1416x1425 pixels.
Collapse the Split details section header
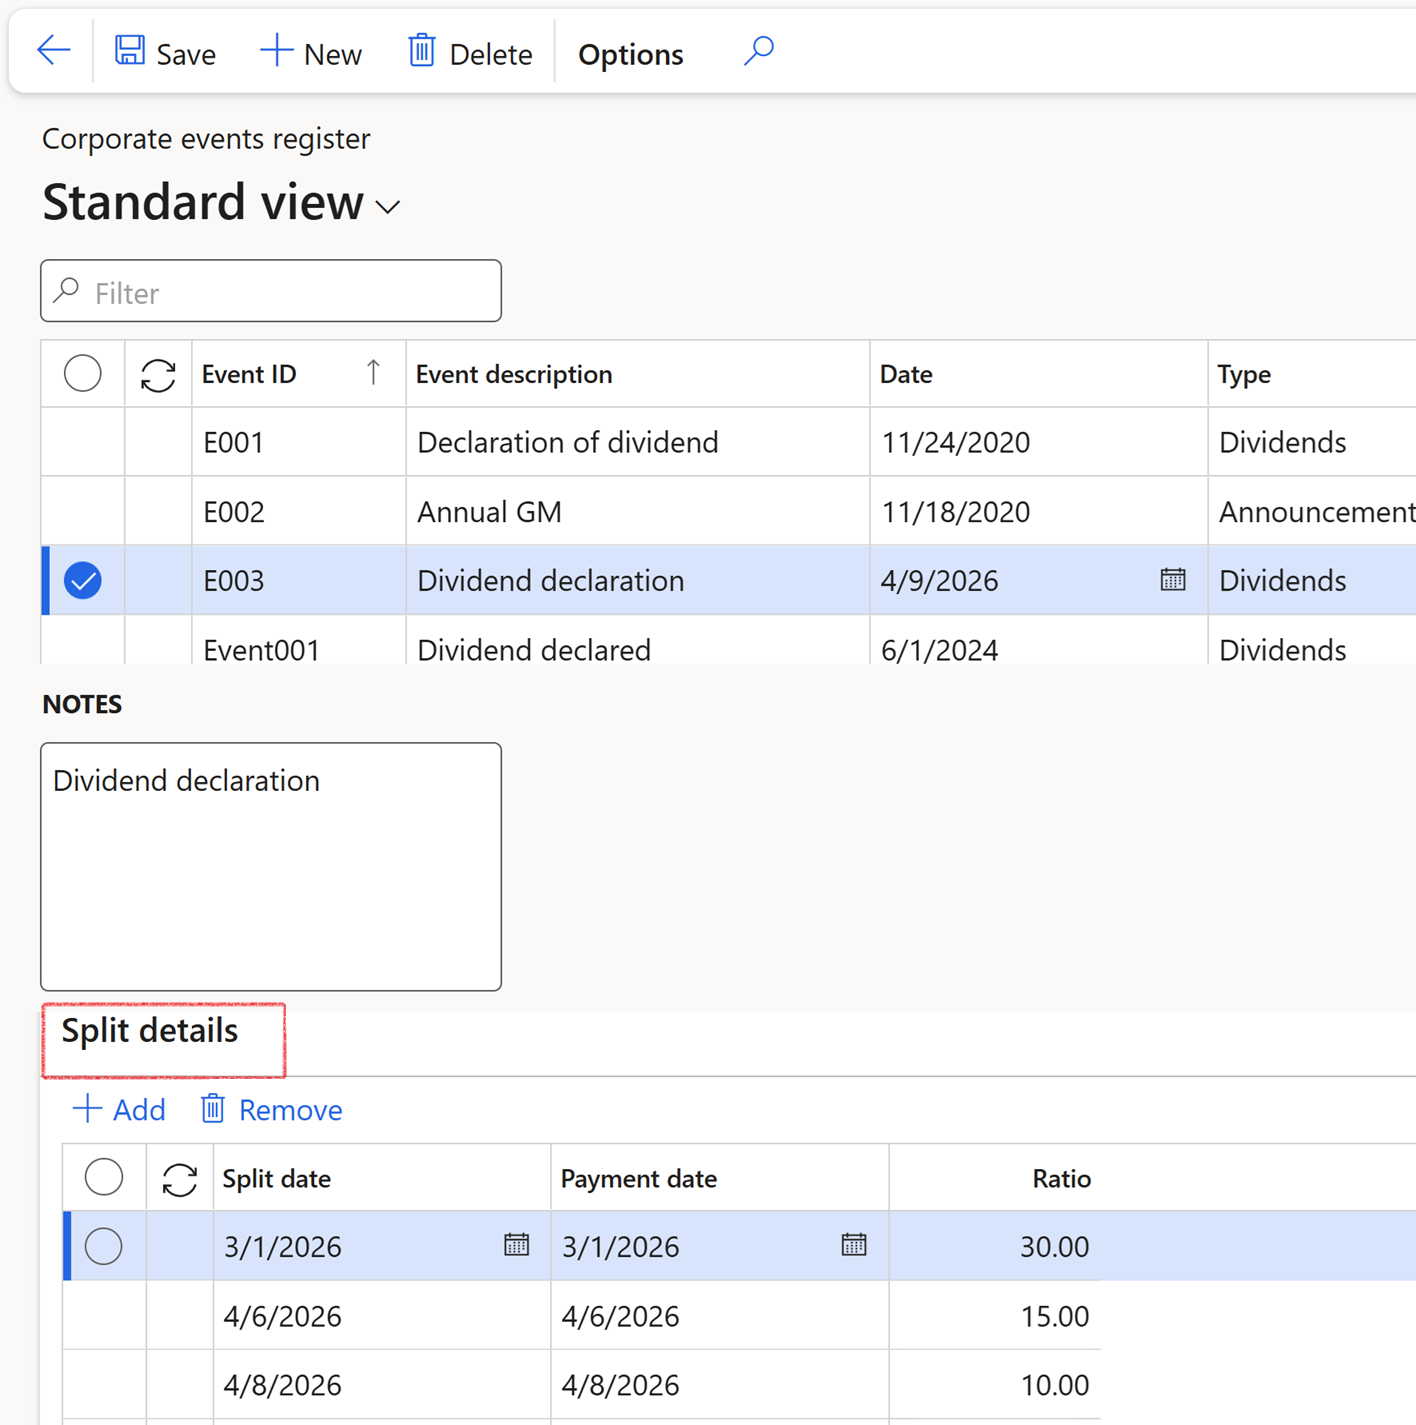pyautogui.click(x=150, y=1031)
